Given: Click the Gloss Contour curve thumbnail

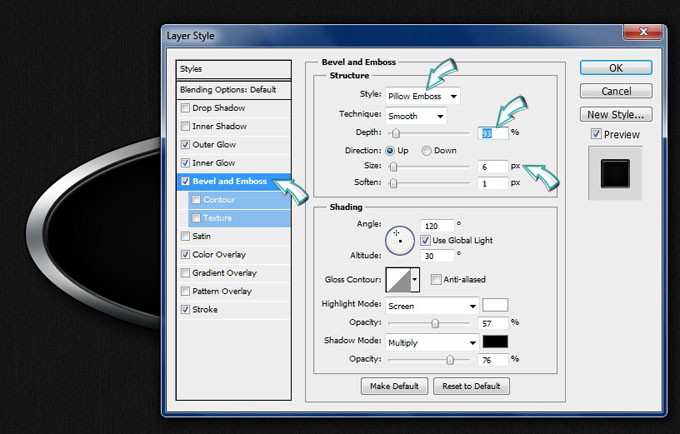Looking at the screenshot, I should tap(399, 280).
